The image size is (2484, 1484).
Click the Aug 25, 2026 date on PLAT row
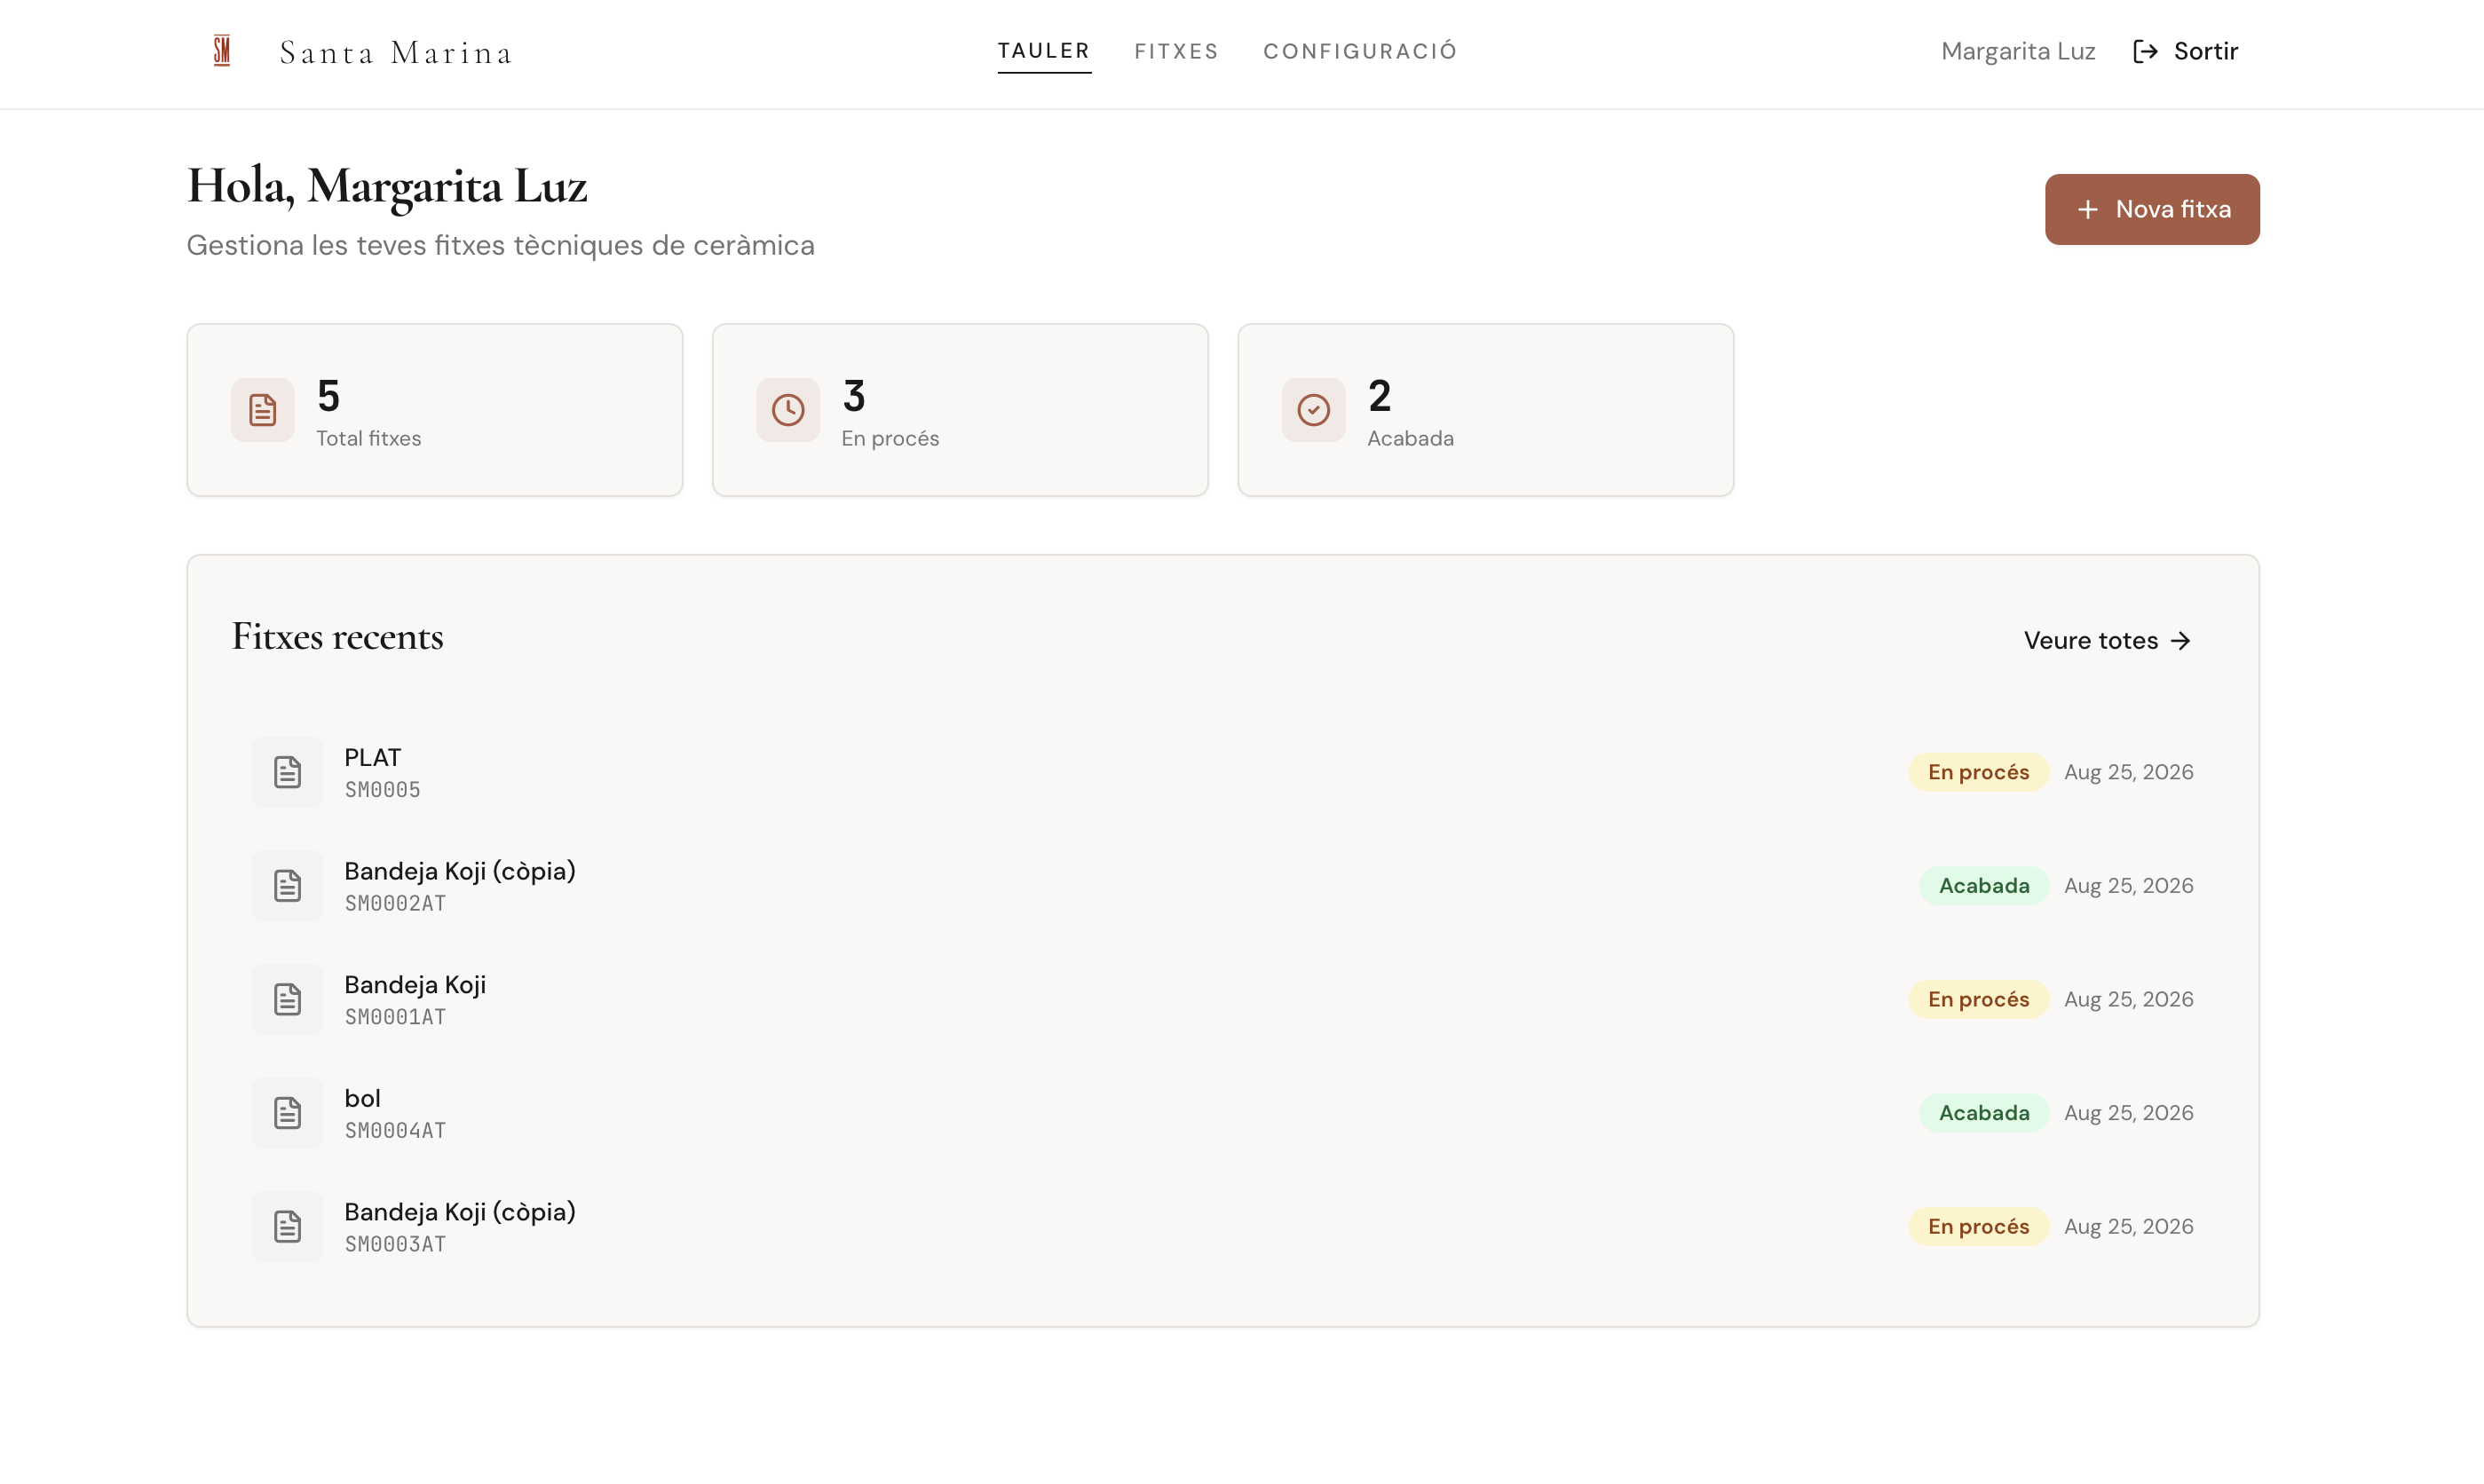click(x=2129, y=772)
